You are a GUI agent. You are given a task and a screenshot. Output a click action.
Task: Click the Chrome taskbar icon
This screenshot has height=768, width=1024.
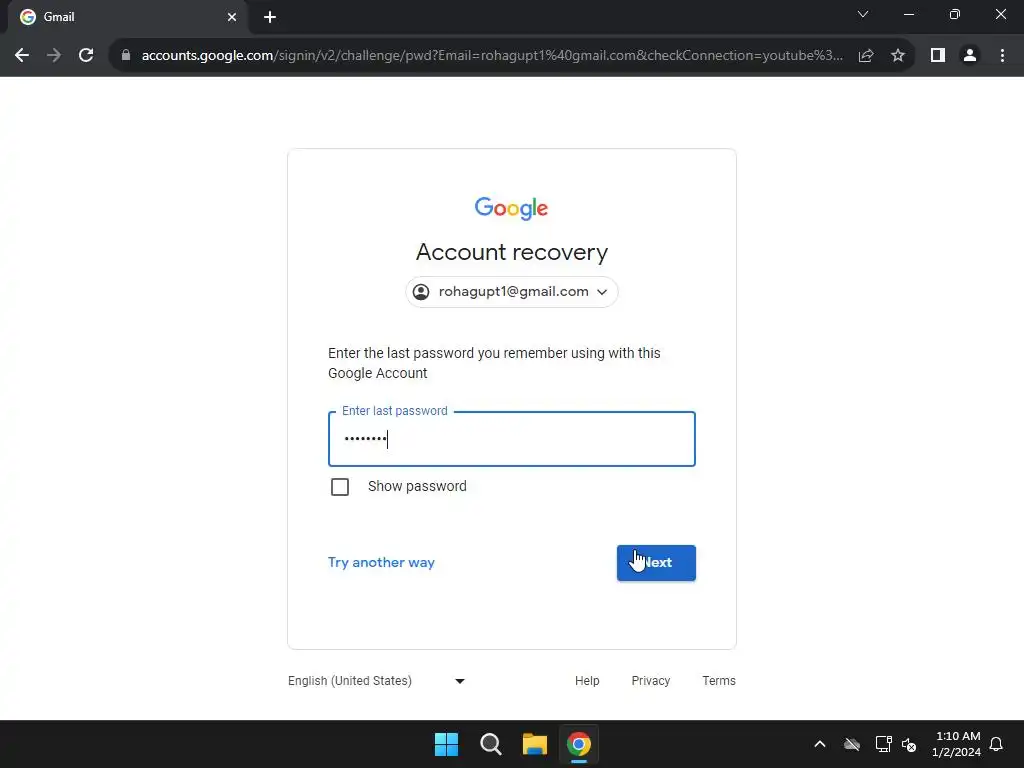click(x=579, y=744)
